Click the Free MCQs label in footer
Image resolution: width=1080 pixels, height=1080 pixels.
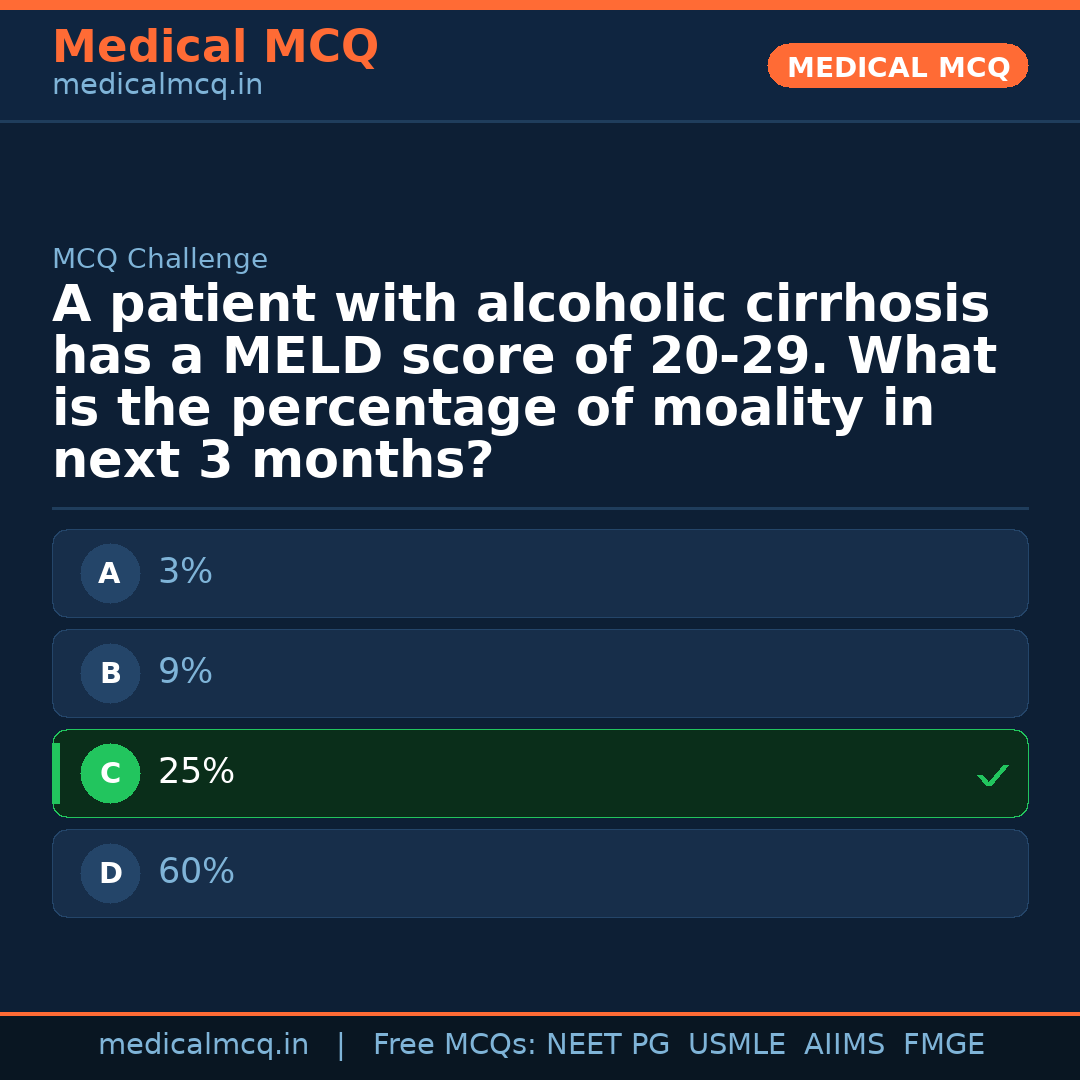tap(454, 1045)
